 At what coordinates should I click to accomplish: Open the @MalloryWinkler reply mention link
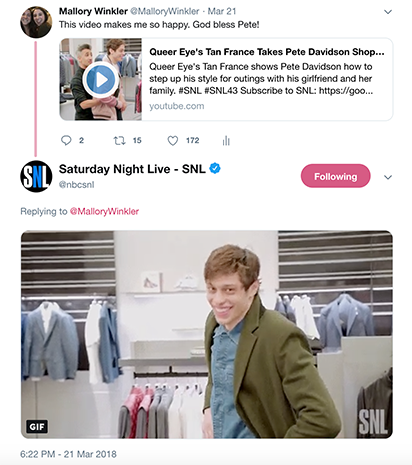[104, 211]
